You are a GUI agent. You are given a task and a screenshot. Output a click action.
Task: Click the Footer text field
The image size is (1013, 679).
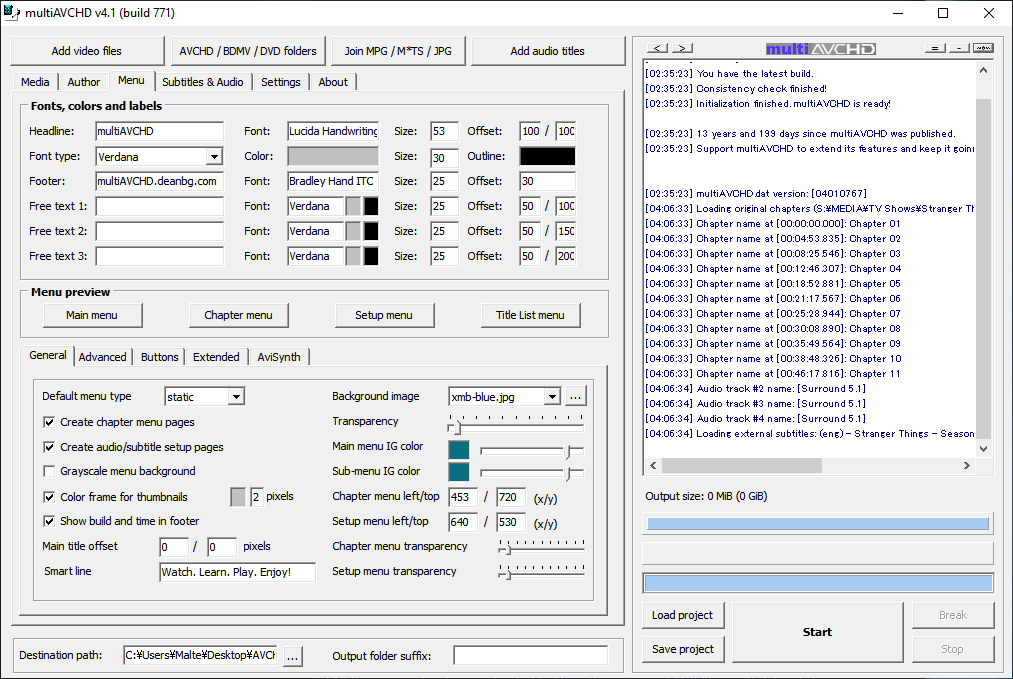tap(160, 182)
